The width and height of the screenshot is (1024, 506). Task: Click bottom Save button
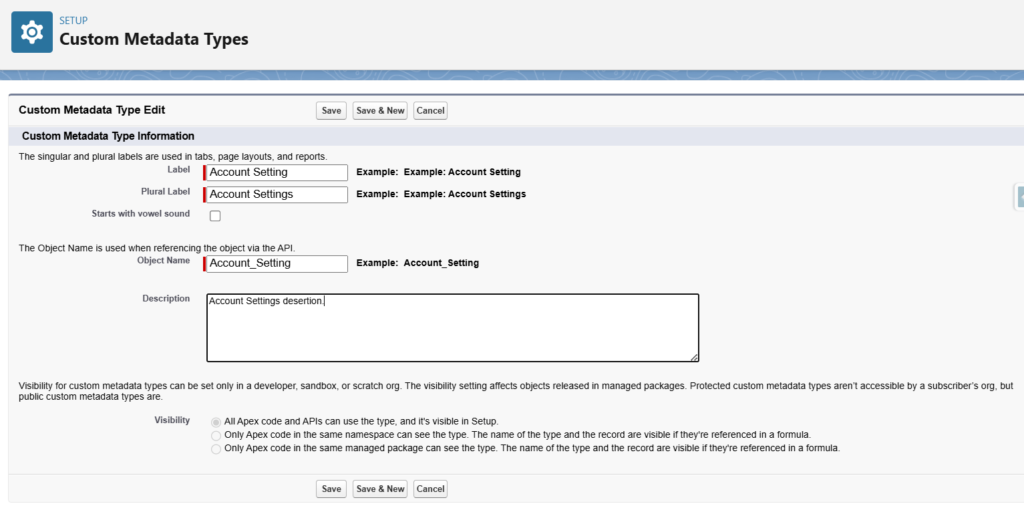331,488
